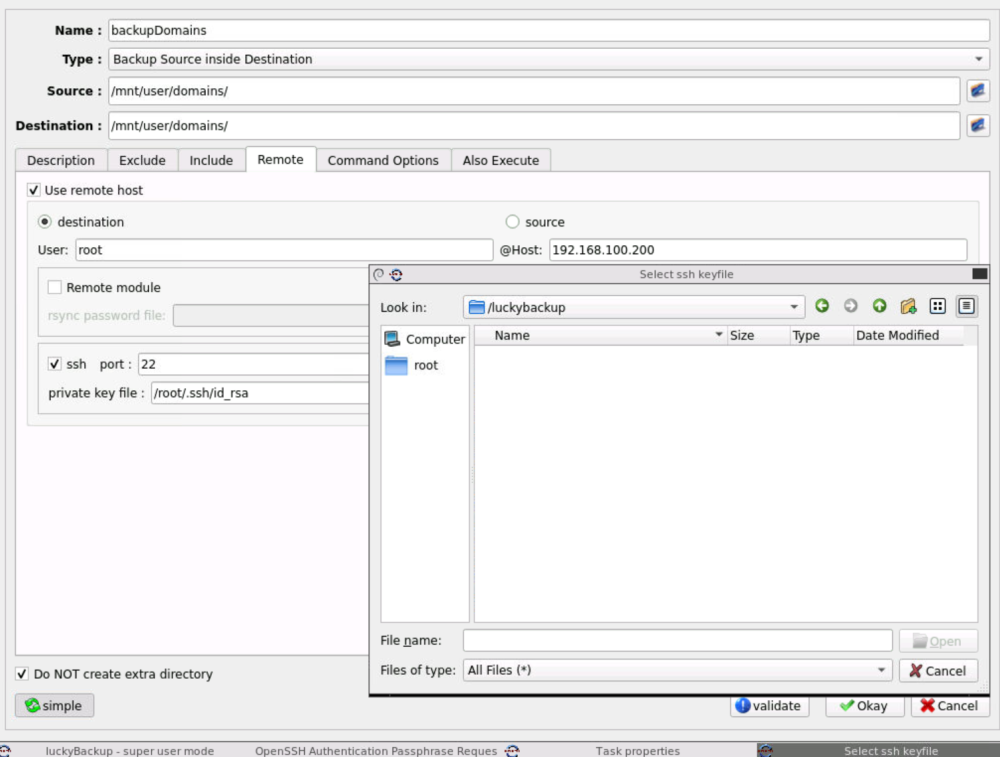Switch to the Command Options tab
The width and height of the screenshot is (1000, 757).
[x=383, y=161]
